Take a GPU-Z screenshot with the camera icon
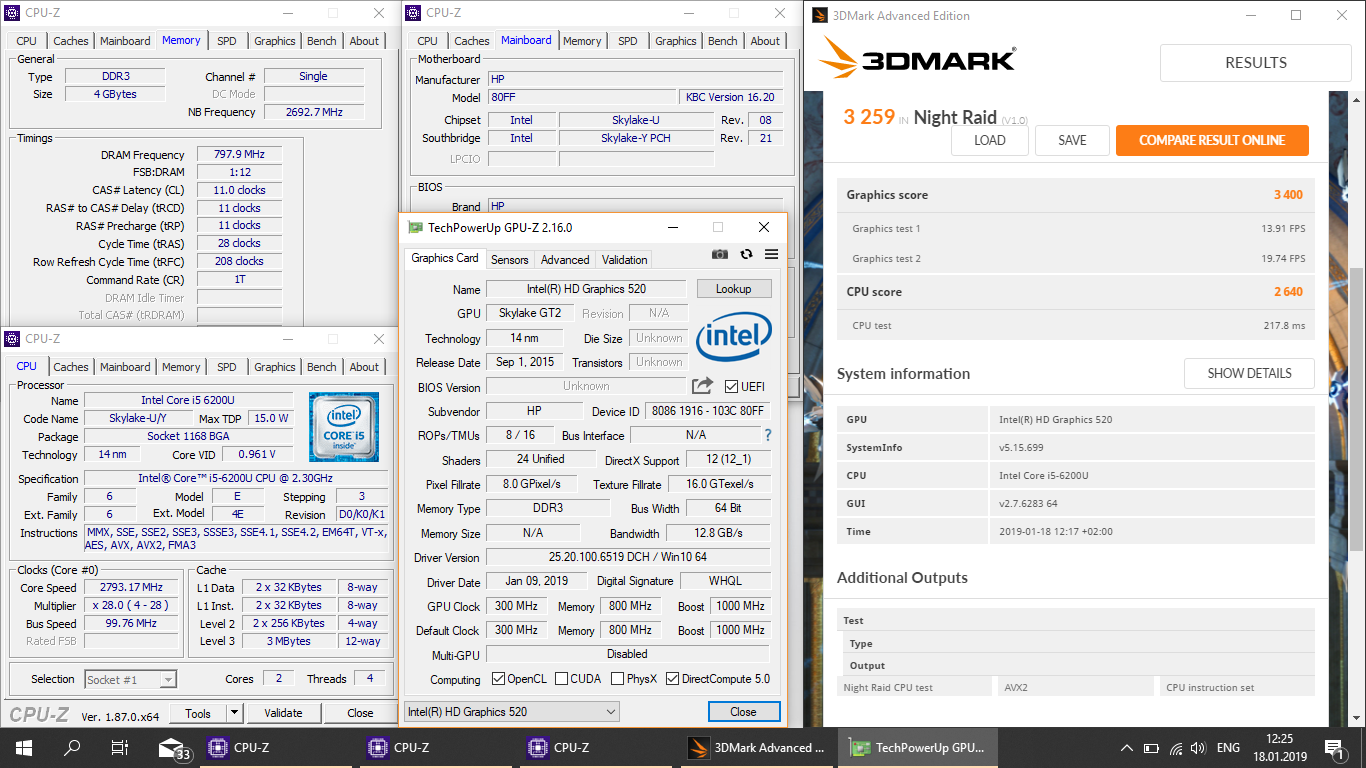 click(x=720, y=255)
